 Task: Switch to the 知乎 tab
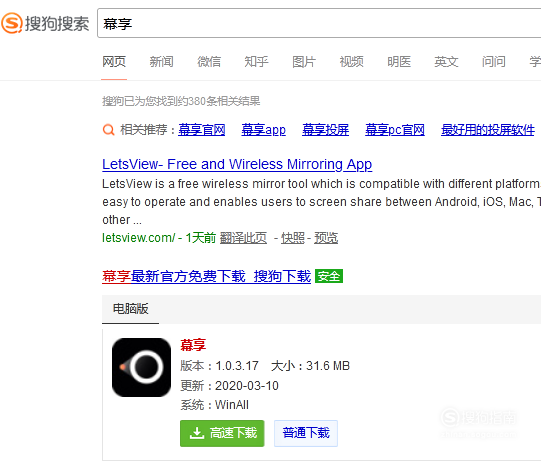click(x=256, y=62)
